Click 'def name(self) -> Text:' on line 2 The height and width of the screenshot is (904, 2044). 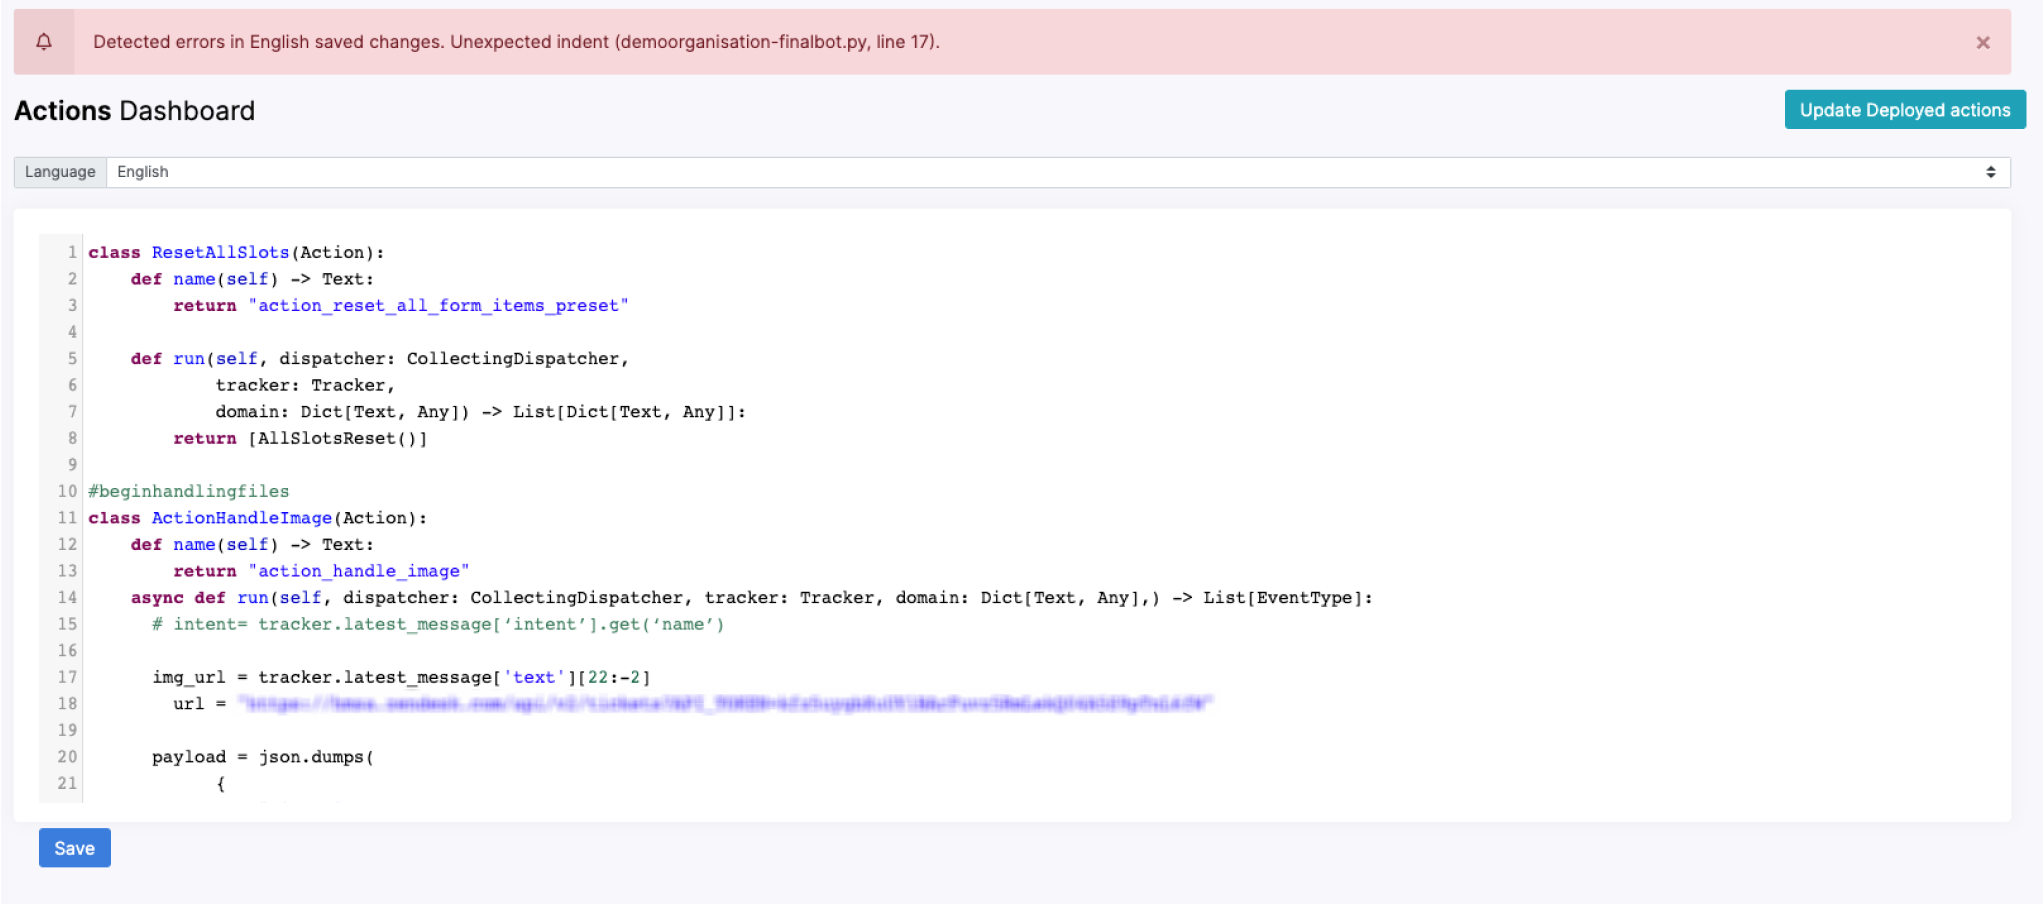[x=252, y=279]
